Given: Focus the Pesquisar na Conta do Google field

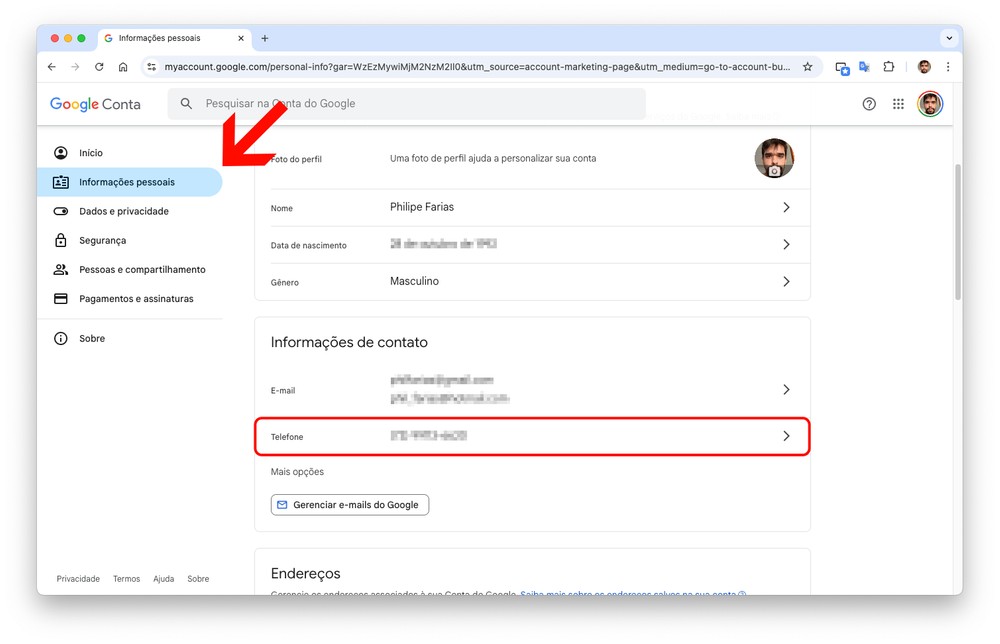Looking at the screenshot, I should (406, 103).
